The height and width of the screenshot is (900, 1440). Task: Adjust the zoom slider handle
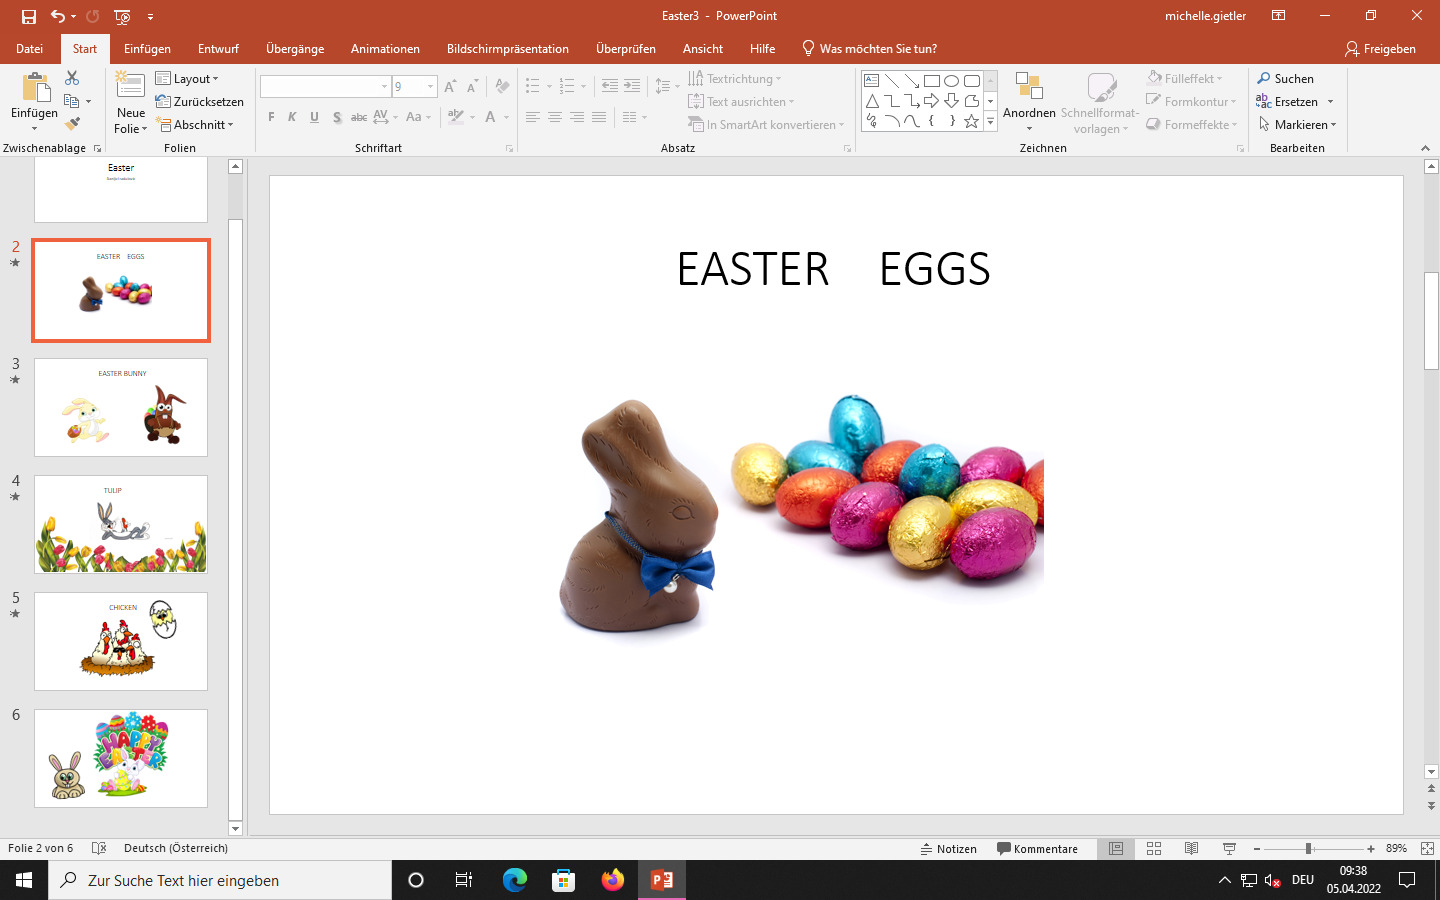1308,848
